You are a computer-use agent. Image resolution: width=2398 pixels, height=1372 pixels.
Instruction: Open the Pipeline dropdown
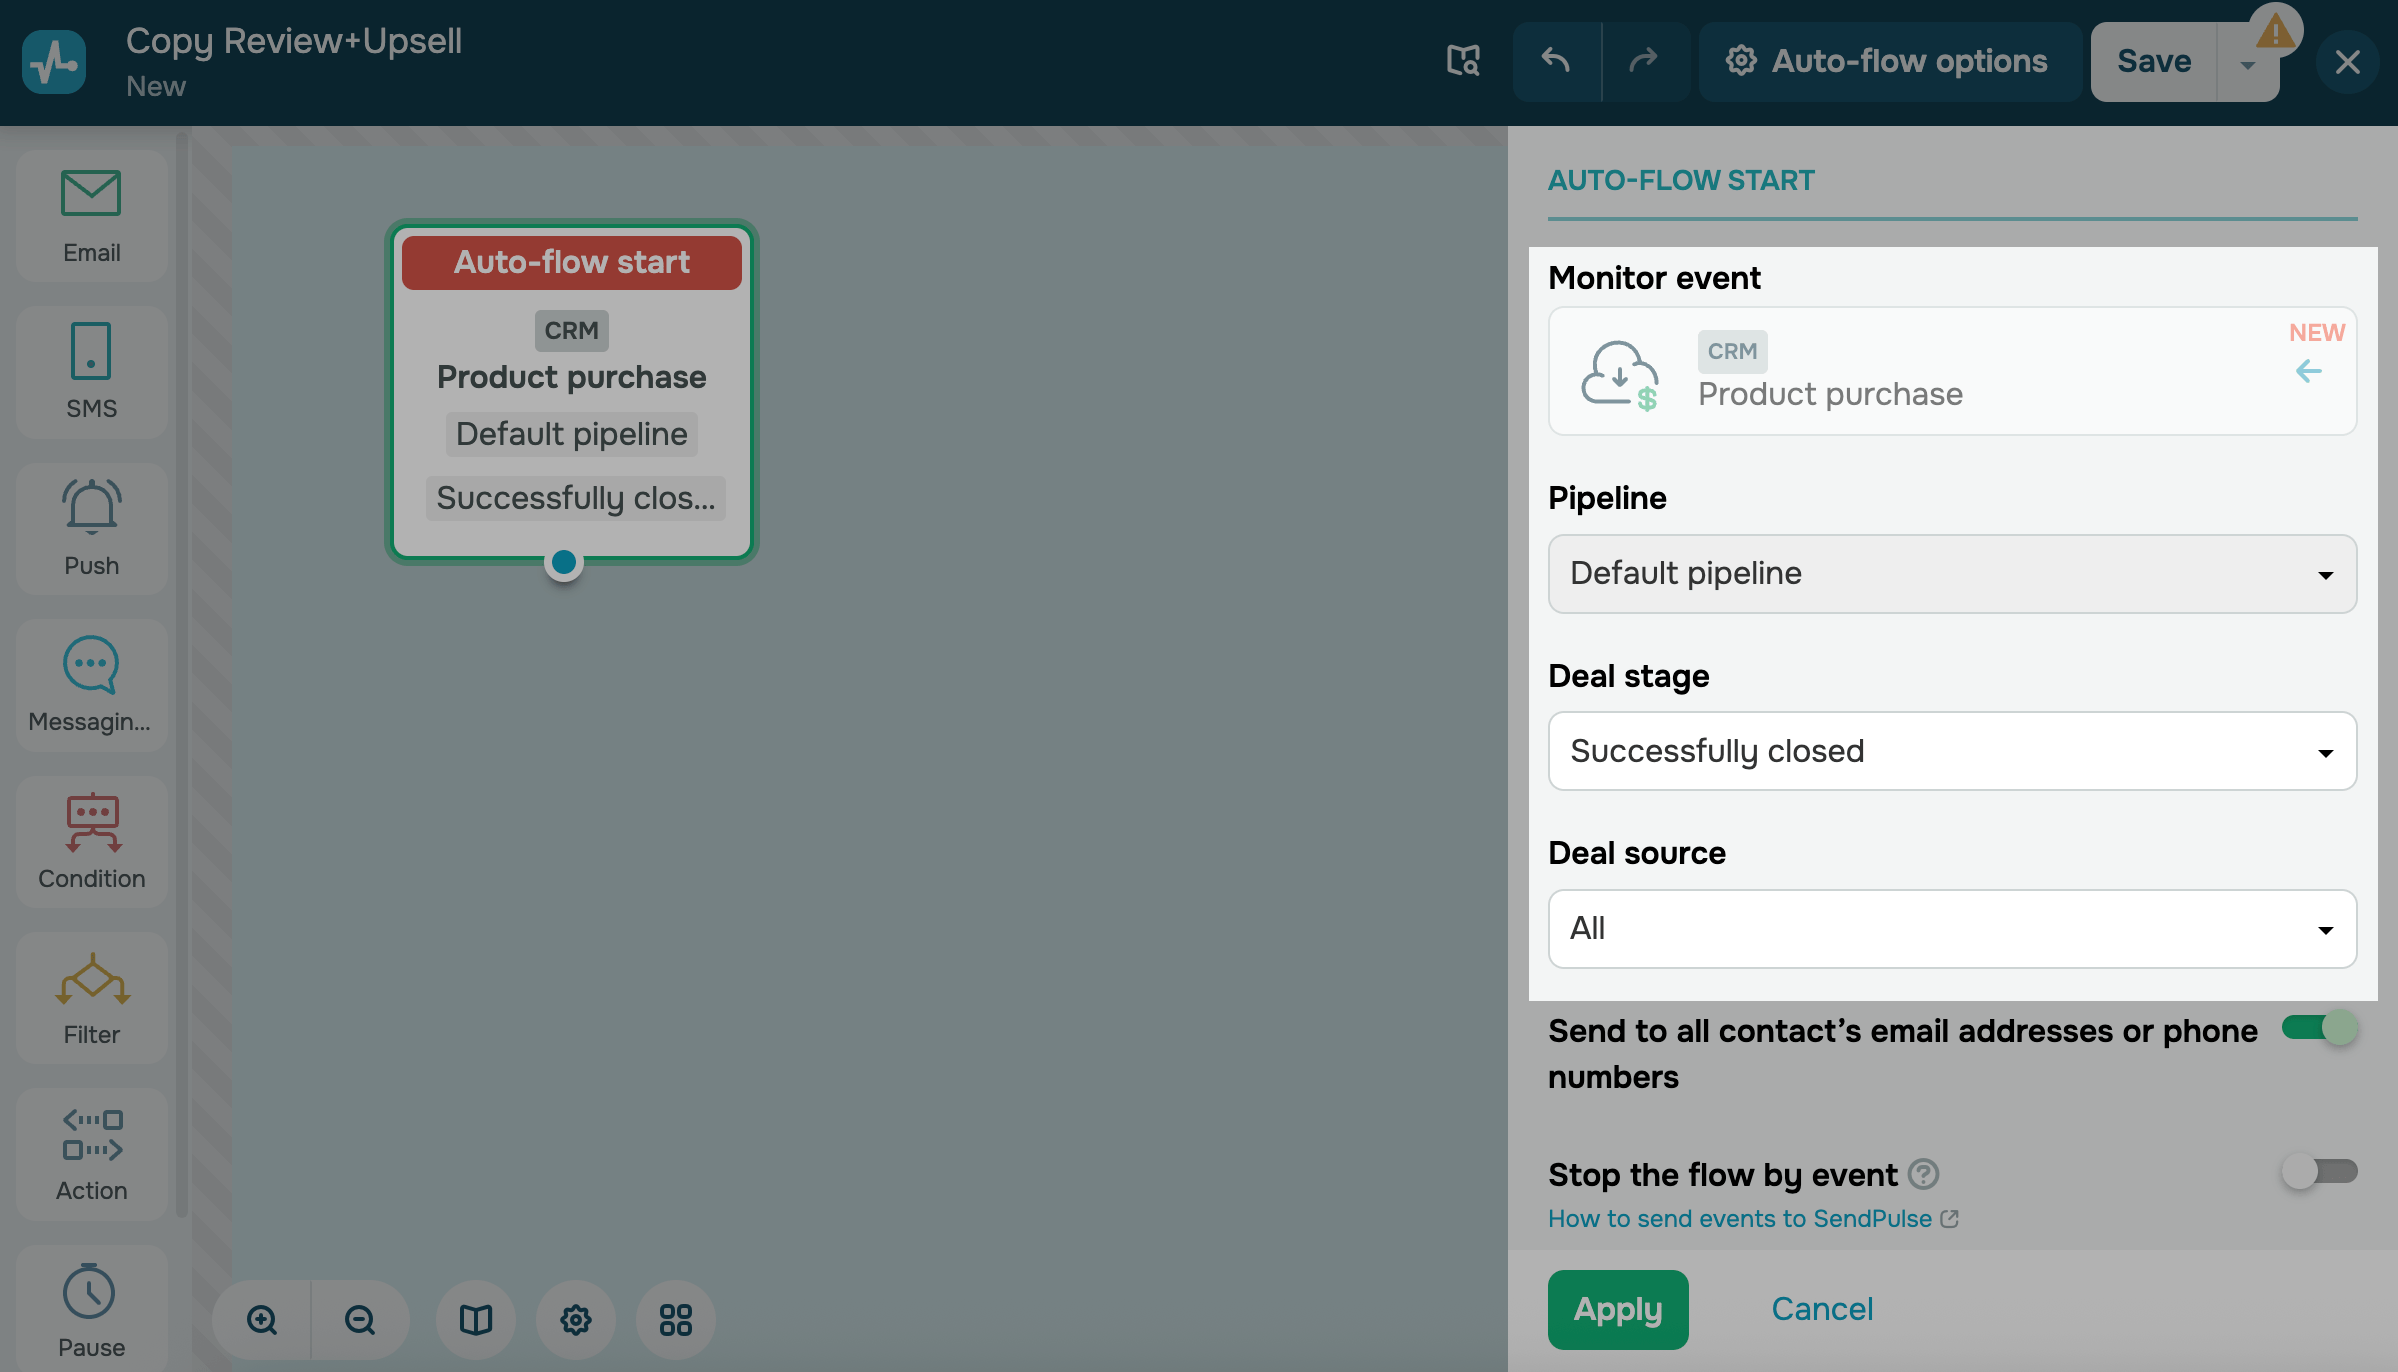[x=1951, y=574]
